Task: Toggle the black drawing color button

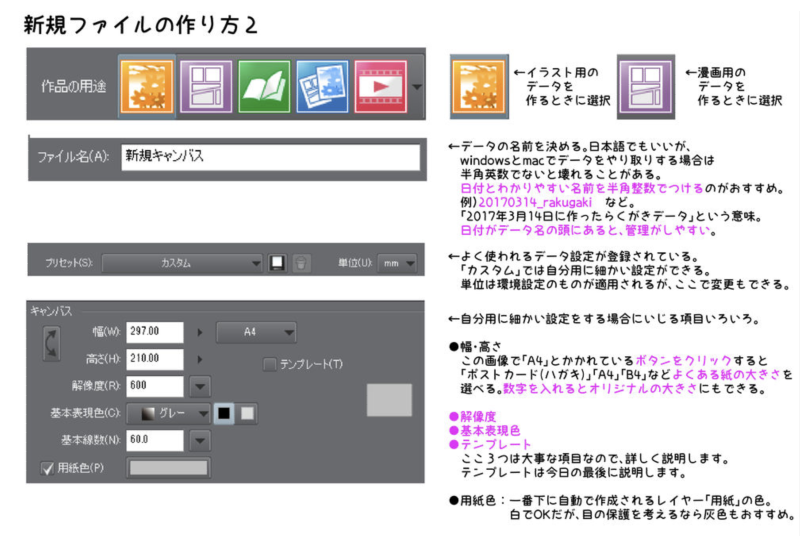Action: 224,414
